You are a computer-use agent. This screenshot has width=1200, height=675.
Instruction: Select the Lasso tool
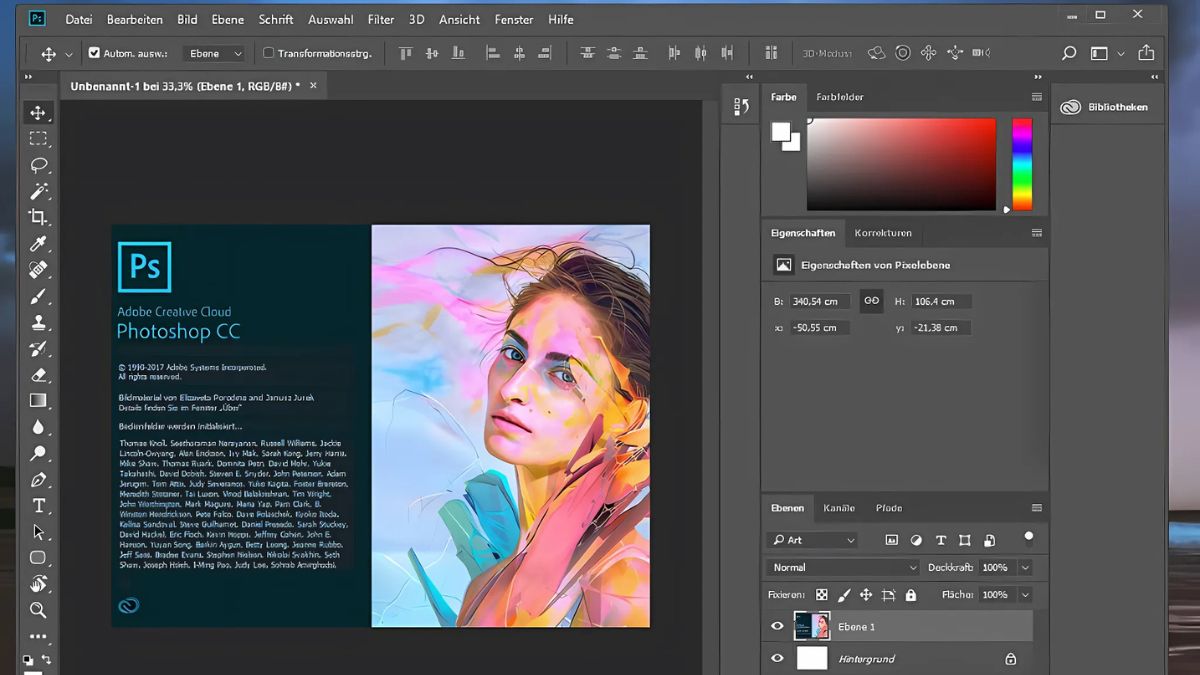point(38,165)
